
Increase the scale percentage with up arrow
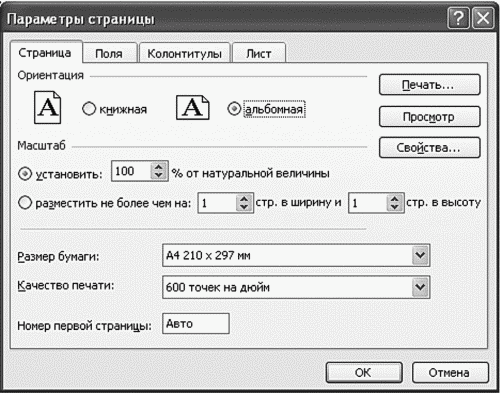point(159,167)
